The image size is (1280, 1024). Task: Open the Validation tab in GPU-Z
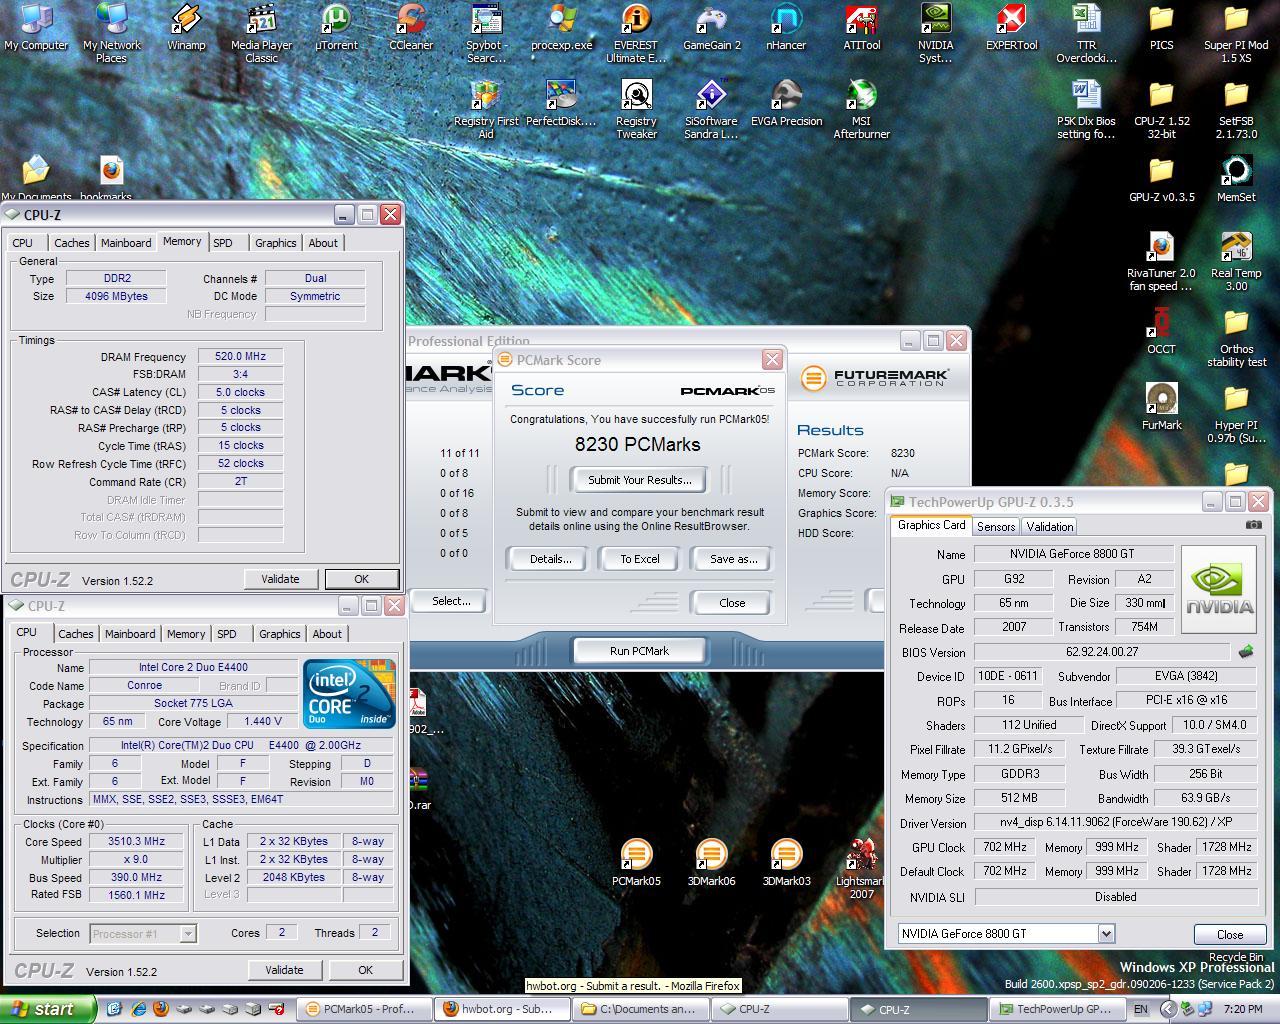[1050, 526]
